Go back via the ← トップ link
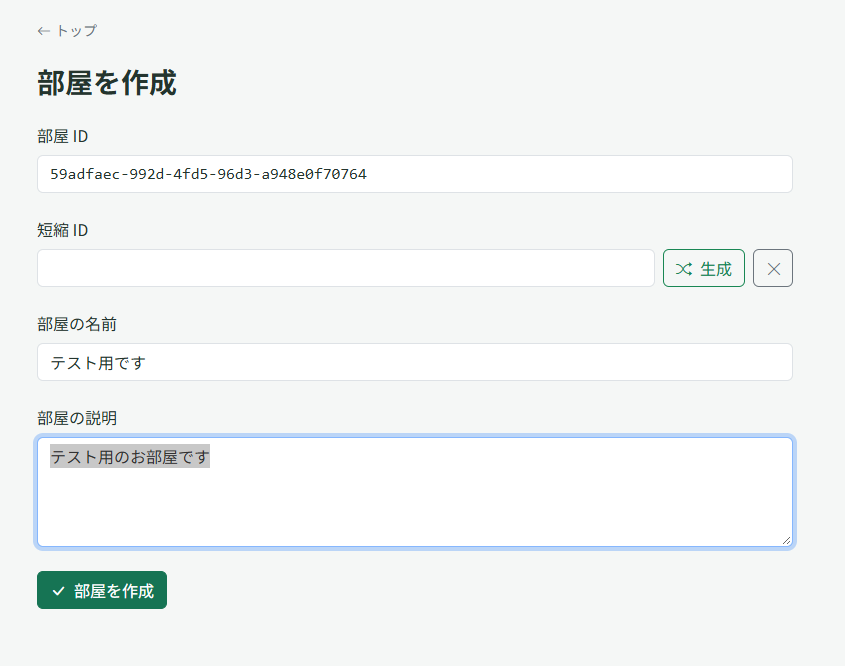The height and width of the screenshot is (666, 845). pos(67,31)
